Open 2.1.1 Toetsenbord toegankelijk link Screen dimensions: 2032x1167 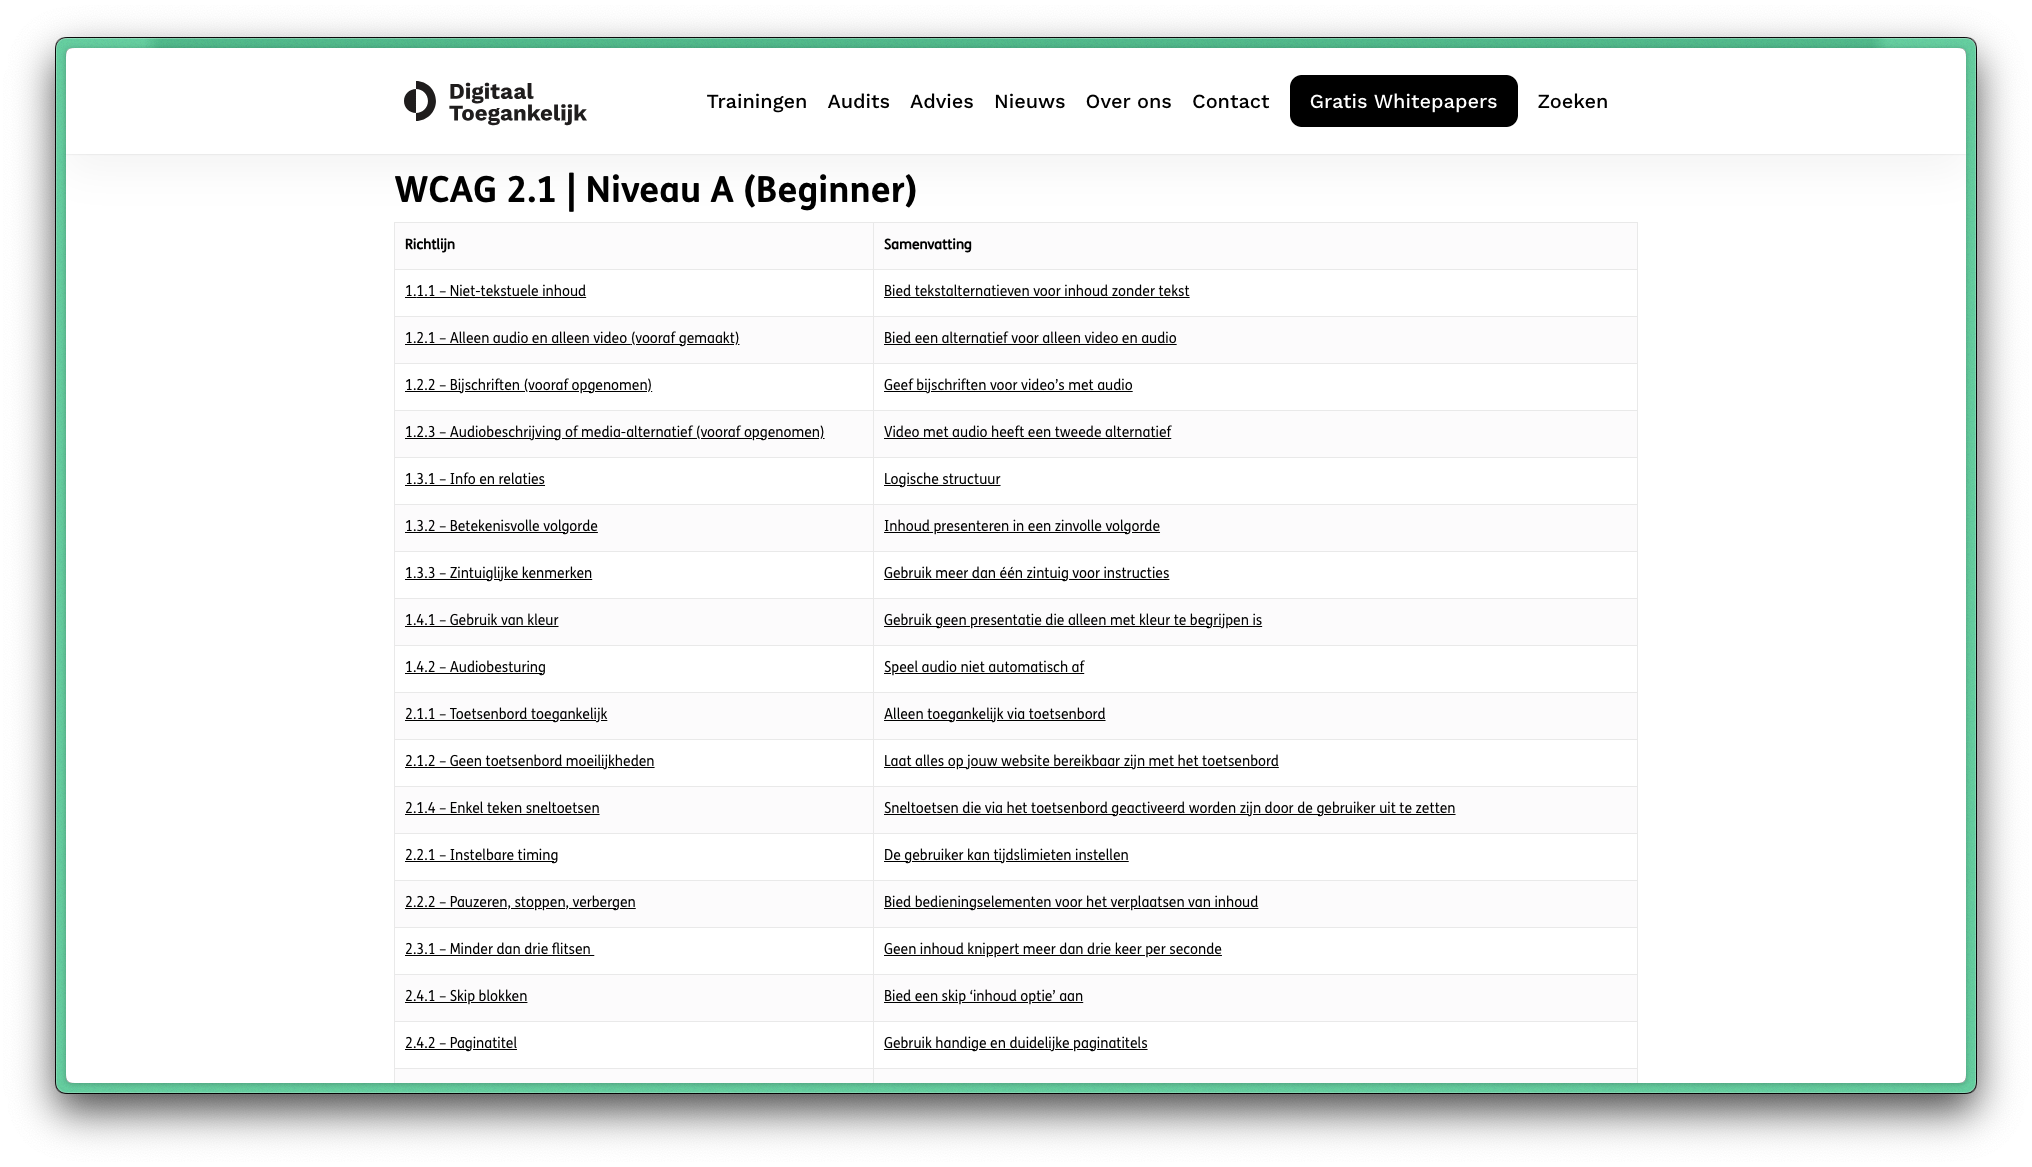[505, 714]
